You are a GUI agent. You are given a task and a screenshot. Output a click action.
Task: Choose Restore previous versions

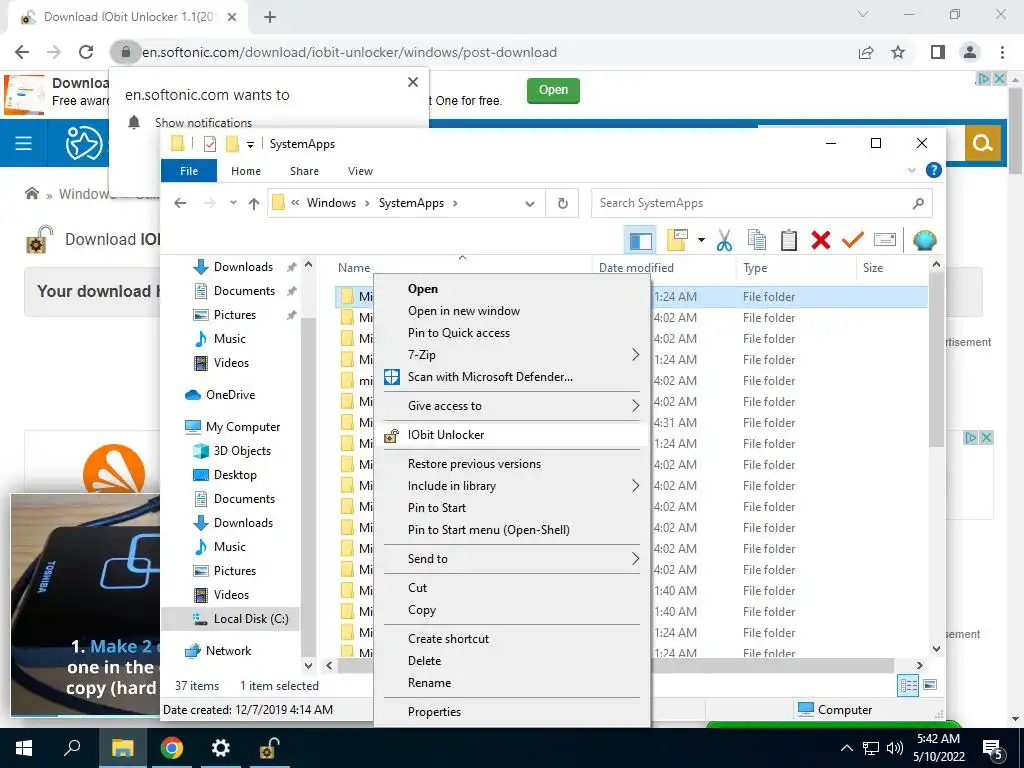[513, 464]
